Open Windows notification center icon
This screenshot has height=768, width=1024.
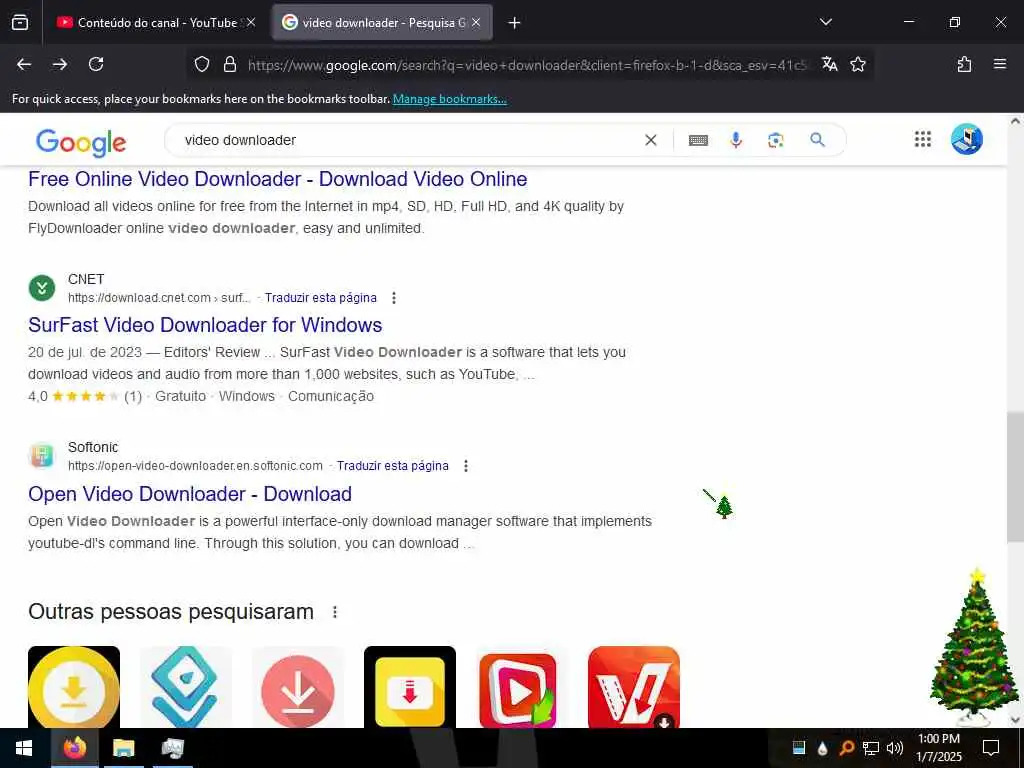click(x=991, y=748)
